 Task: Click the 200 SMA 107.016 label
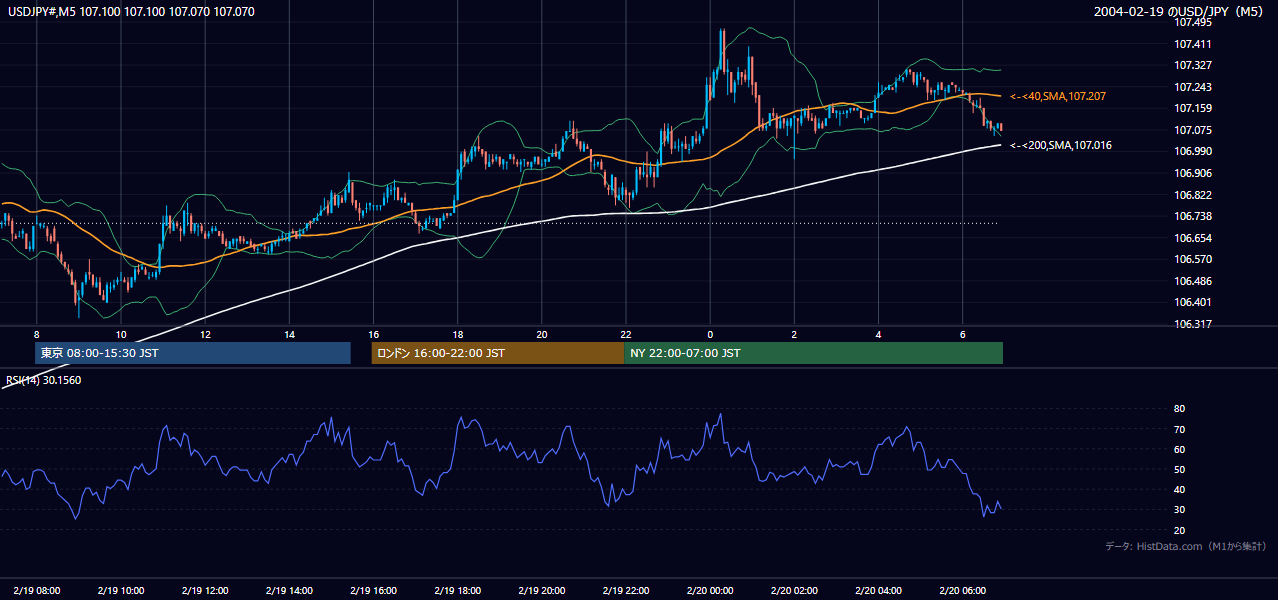pyautogui.click(x=1060, y=145)
